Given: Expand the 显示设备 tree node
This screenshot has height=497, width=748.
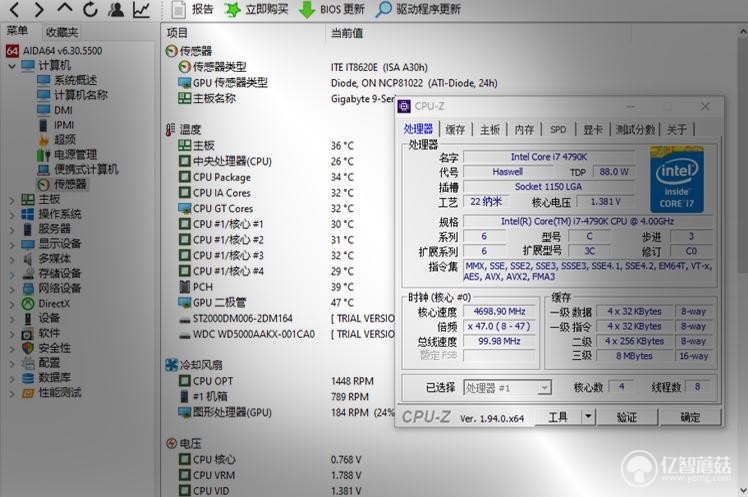Looking at the screenshot, I should coord(12,245).
